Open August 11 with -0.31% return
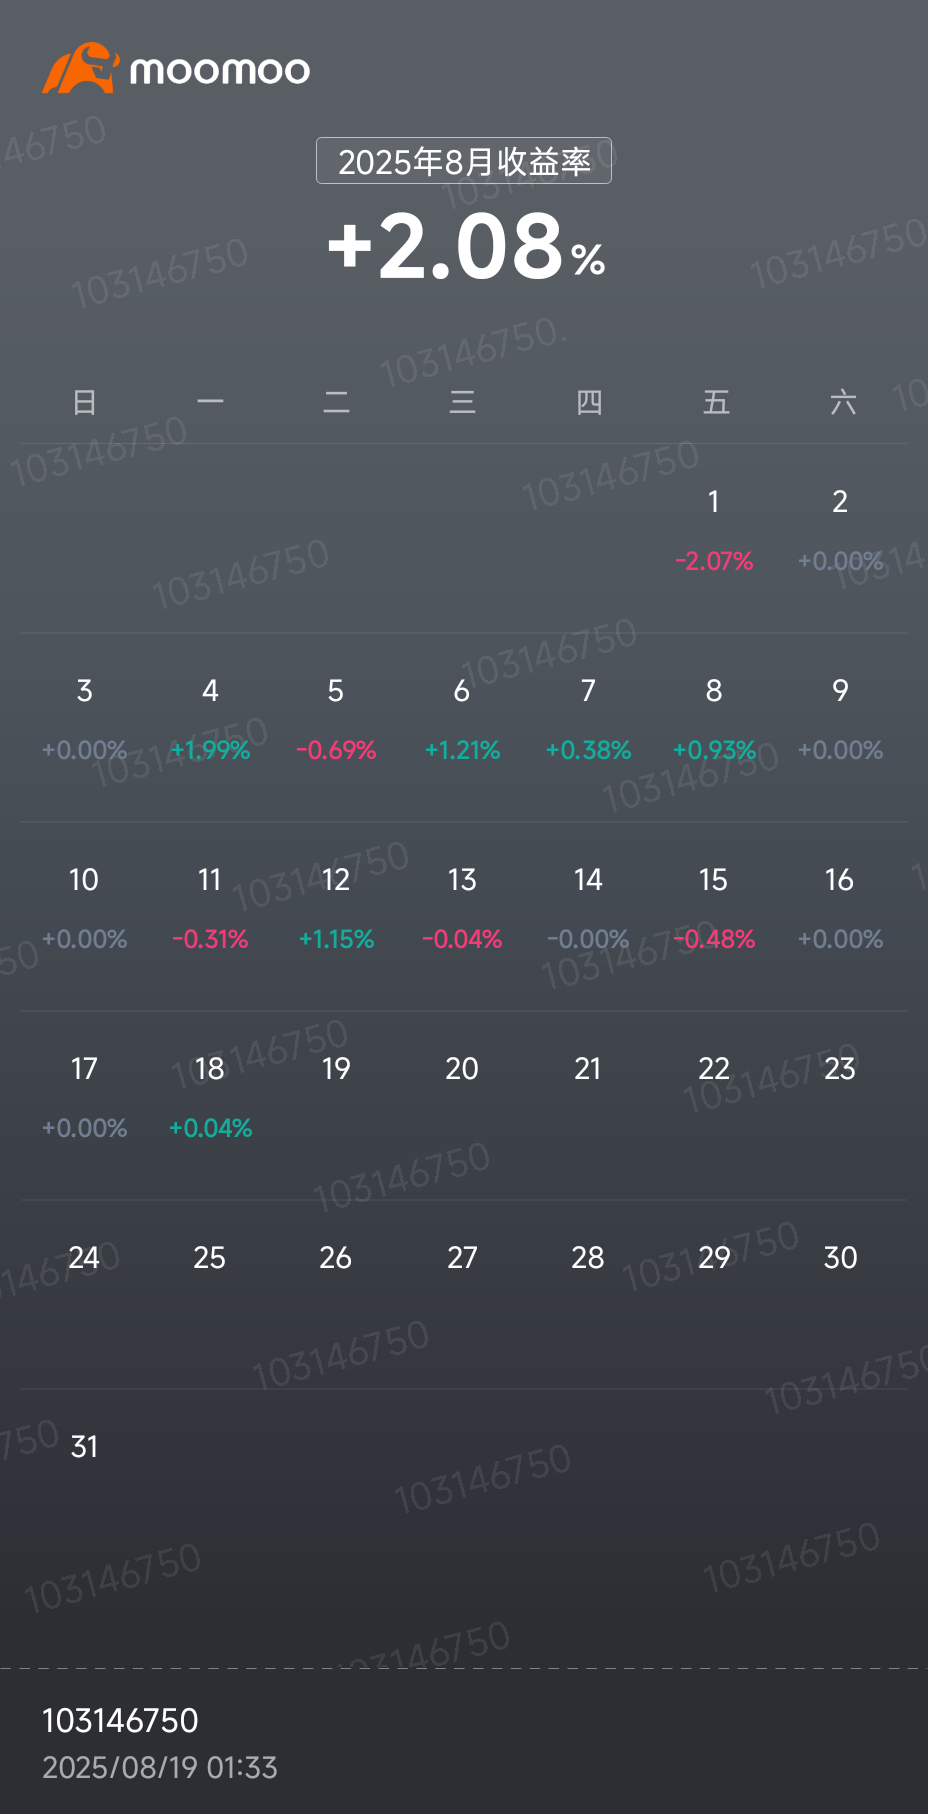Screen dimensions: 928x1814 pyautogui.click(x=210, y=908)
